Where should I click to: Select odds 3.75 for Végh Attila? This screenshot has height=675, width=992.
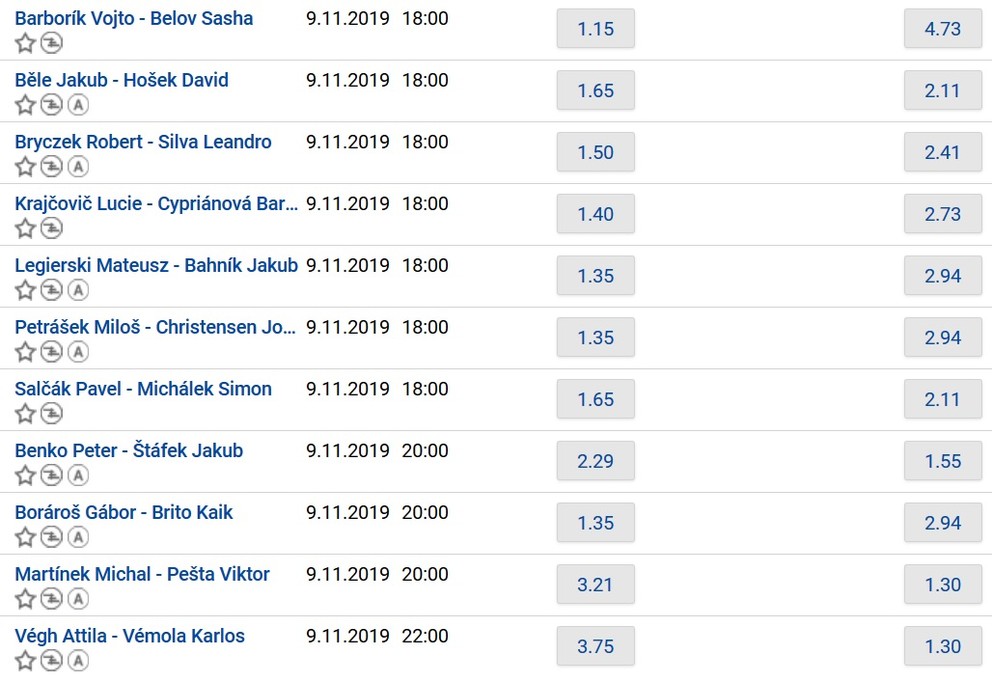(x=595, y=646)
